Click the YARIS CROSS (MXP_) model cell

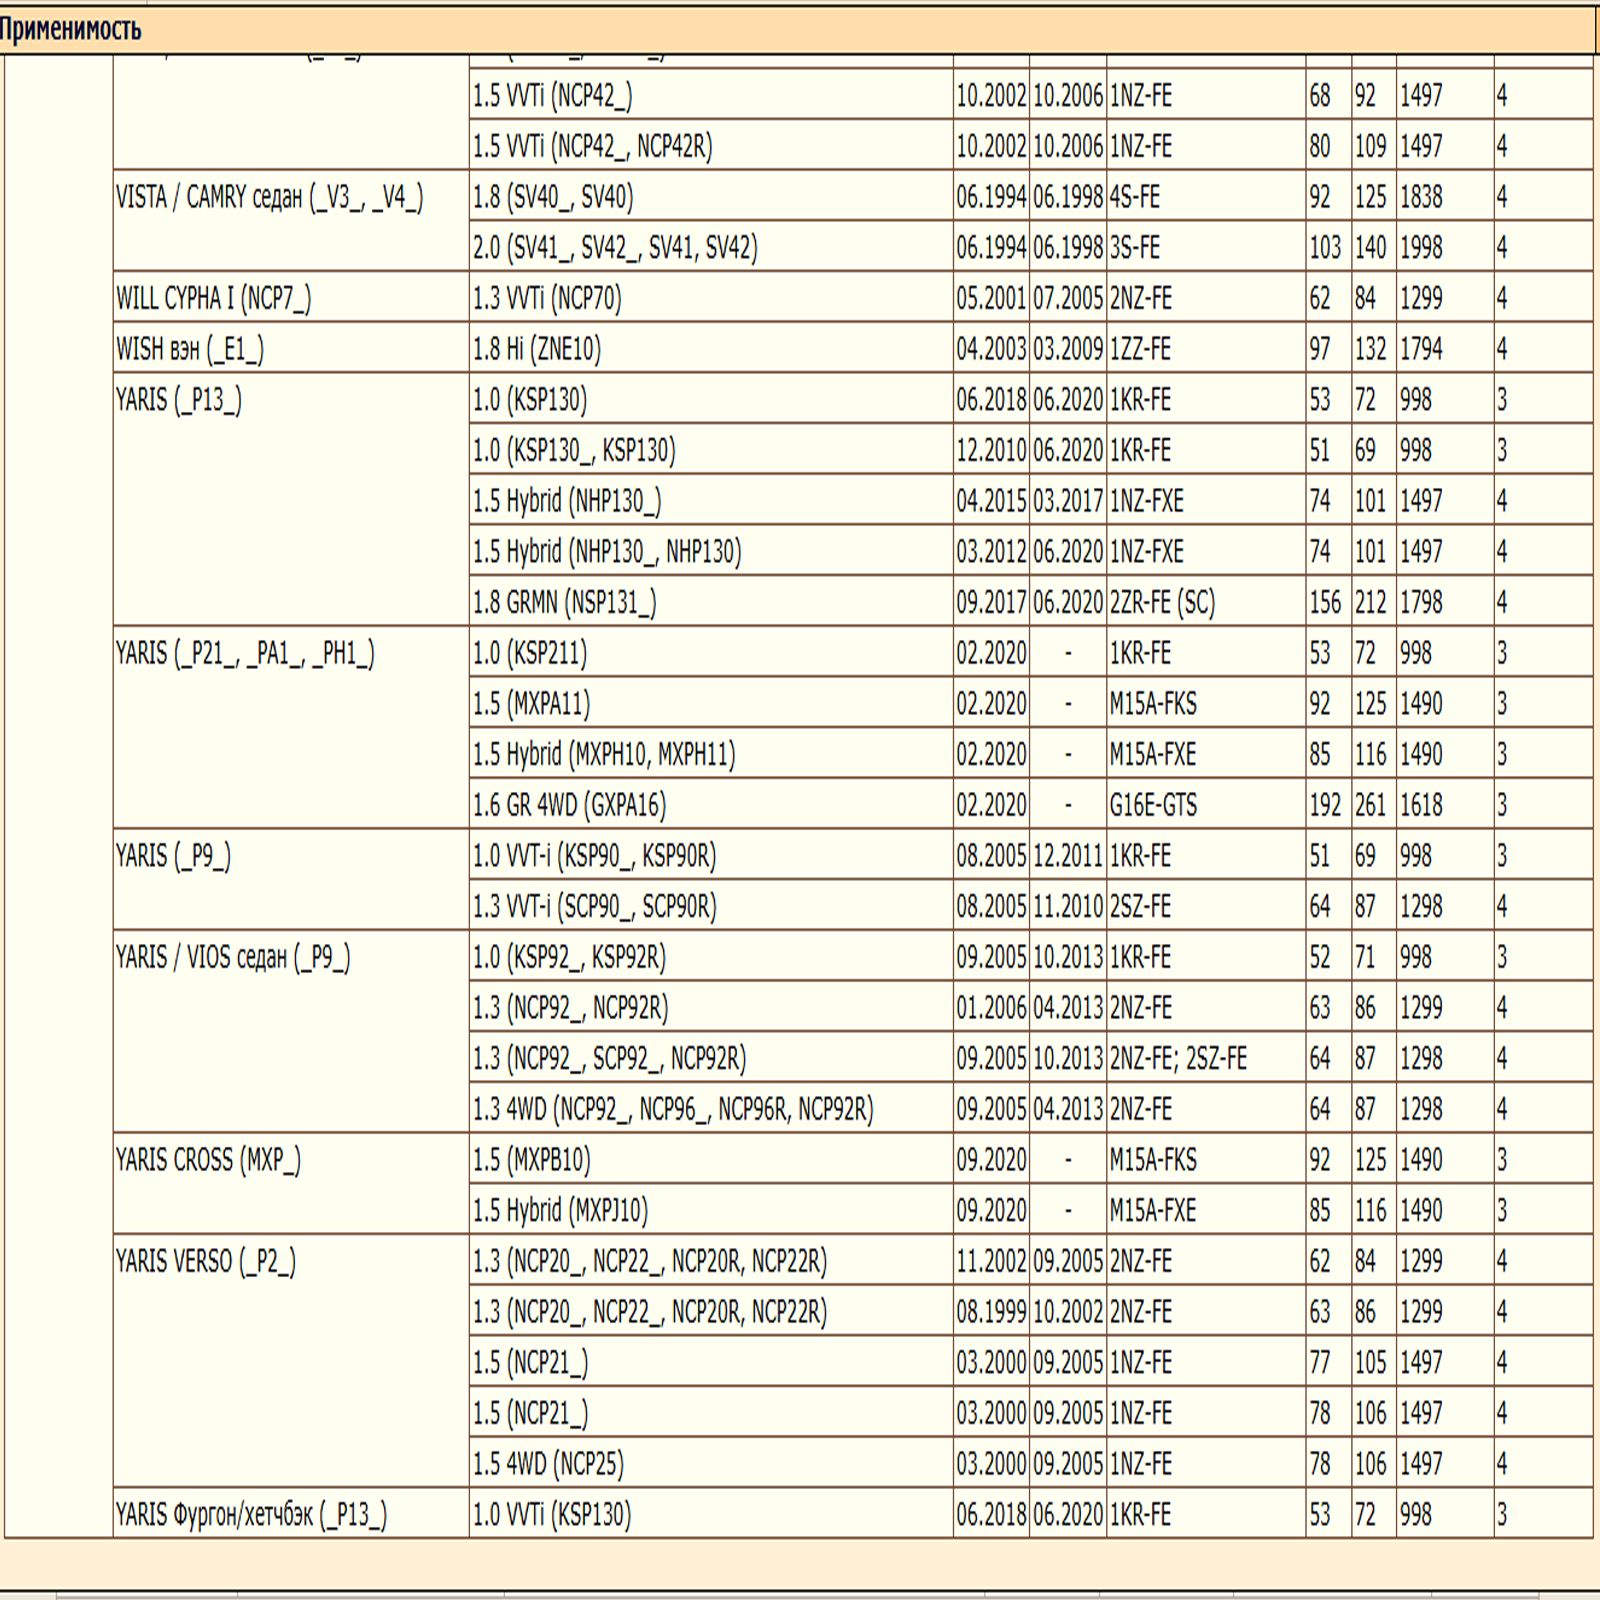coord(208,1160)
